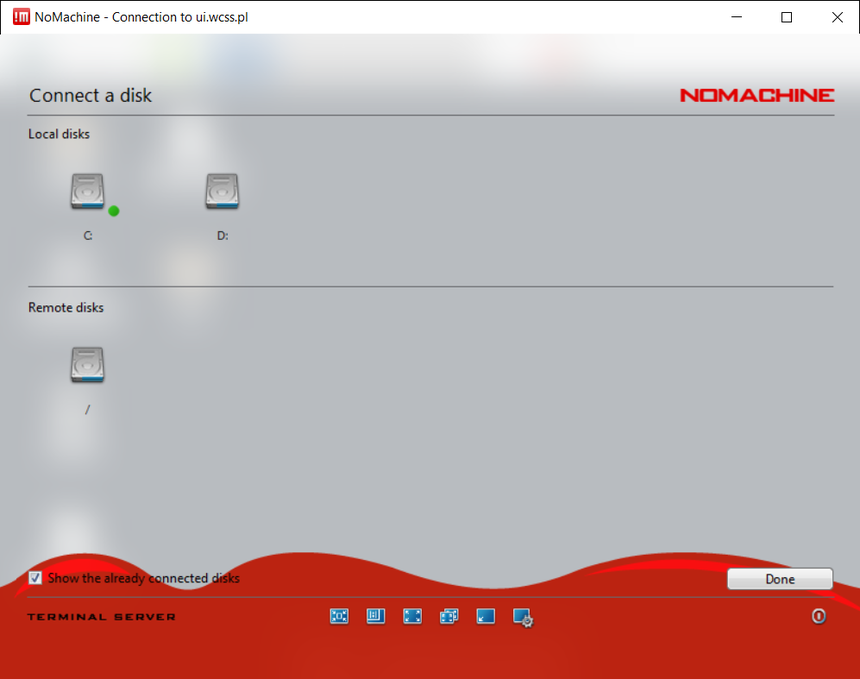Select the remote root "/" disk icon
Viewport: 860px width, 679px height.
[x=88, y=365]
